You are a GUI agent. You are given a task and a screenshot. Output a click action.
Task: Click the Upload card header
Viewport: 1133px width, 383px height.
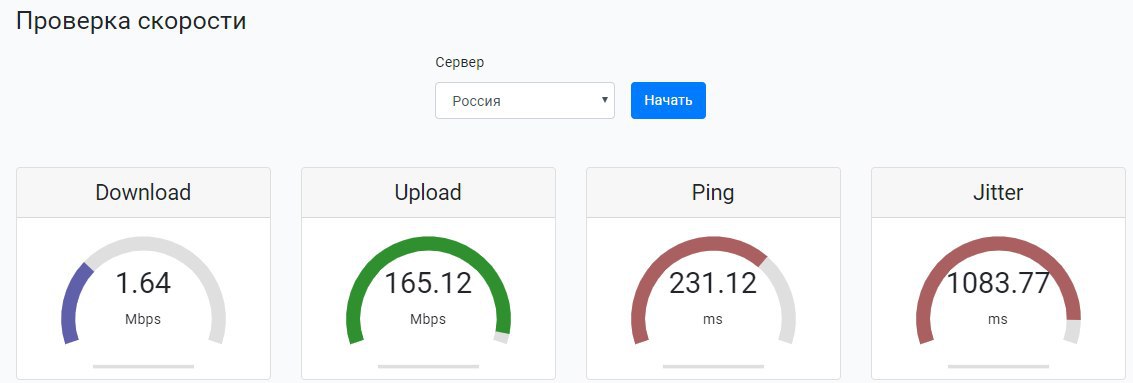coord(428,192)
